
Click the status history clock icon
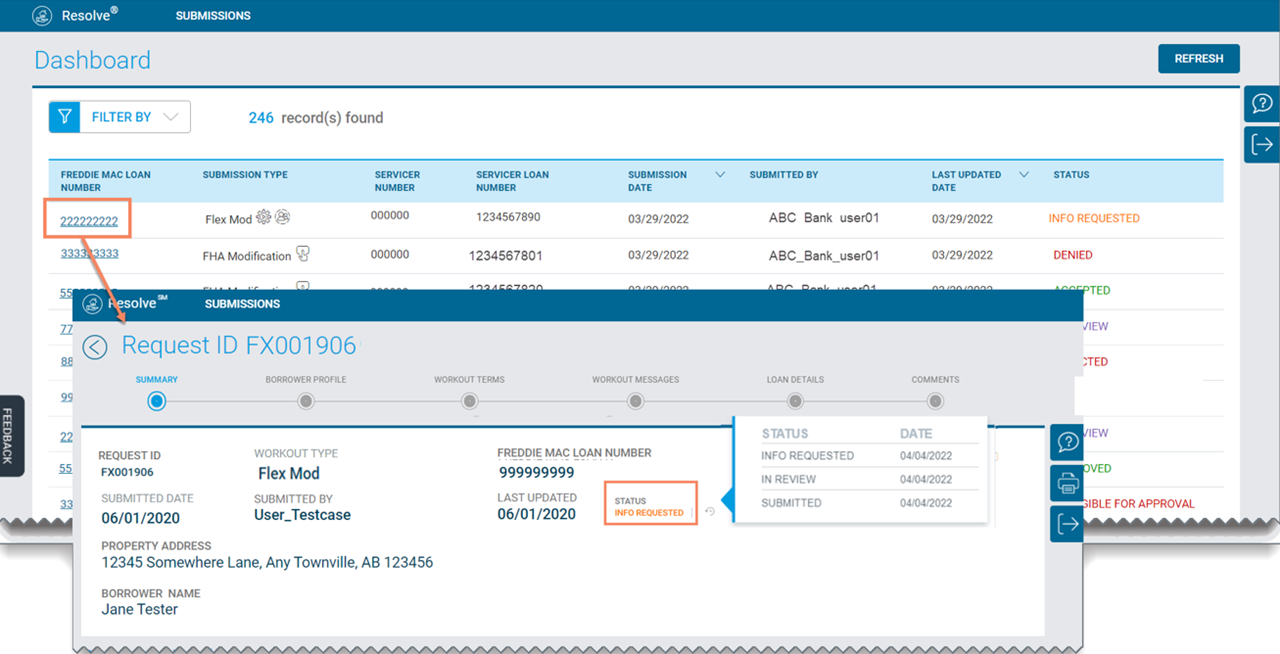710,512
